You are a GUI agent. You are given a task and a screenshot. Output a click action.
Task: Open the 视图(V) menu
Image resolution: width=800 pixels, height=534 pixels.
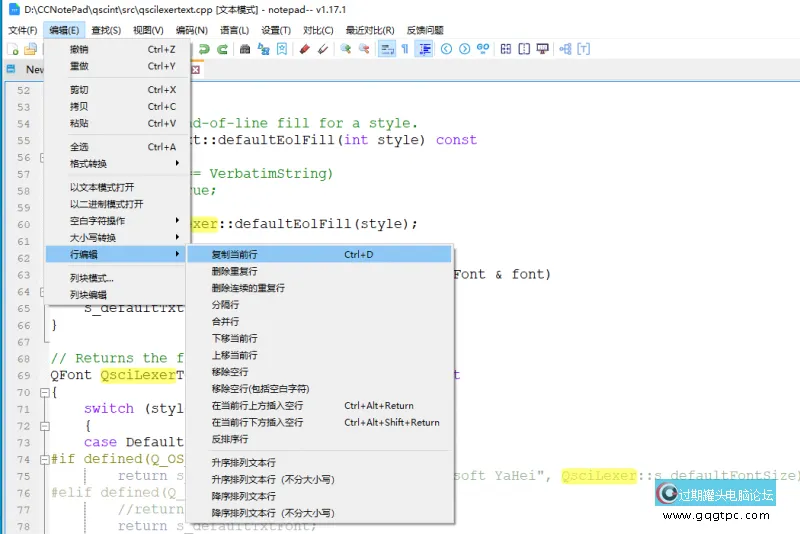pyautogui.click(x=148, y=31)
